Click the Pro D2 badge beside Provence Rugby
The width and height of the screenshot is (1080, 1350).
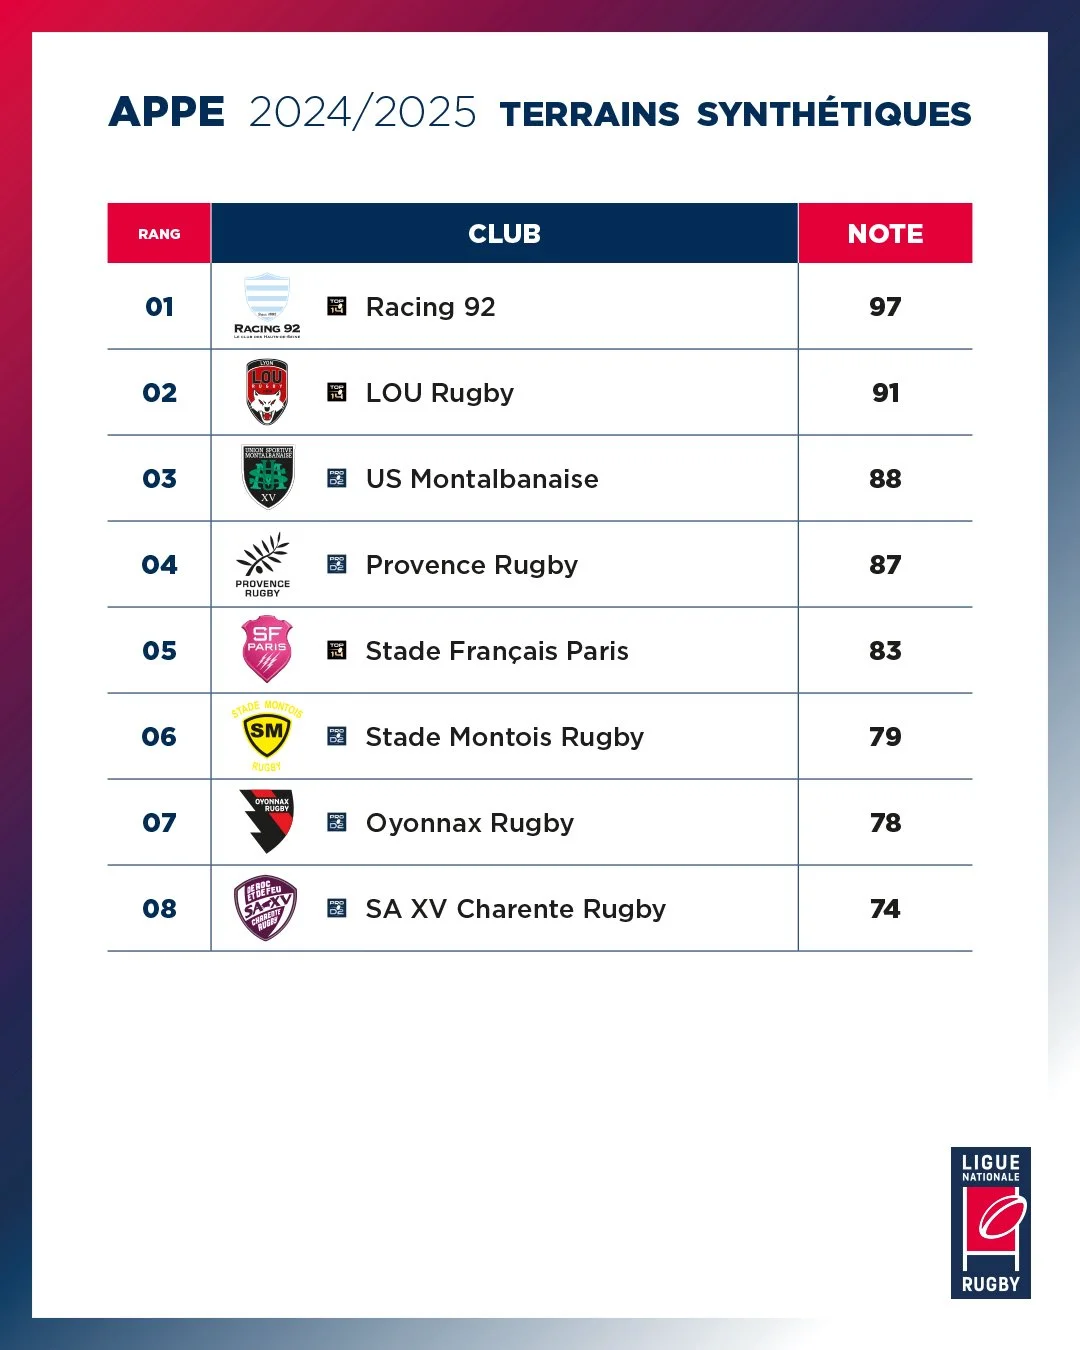(x=337, y=564)
